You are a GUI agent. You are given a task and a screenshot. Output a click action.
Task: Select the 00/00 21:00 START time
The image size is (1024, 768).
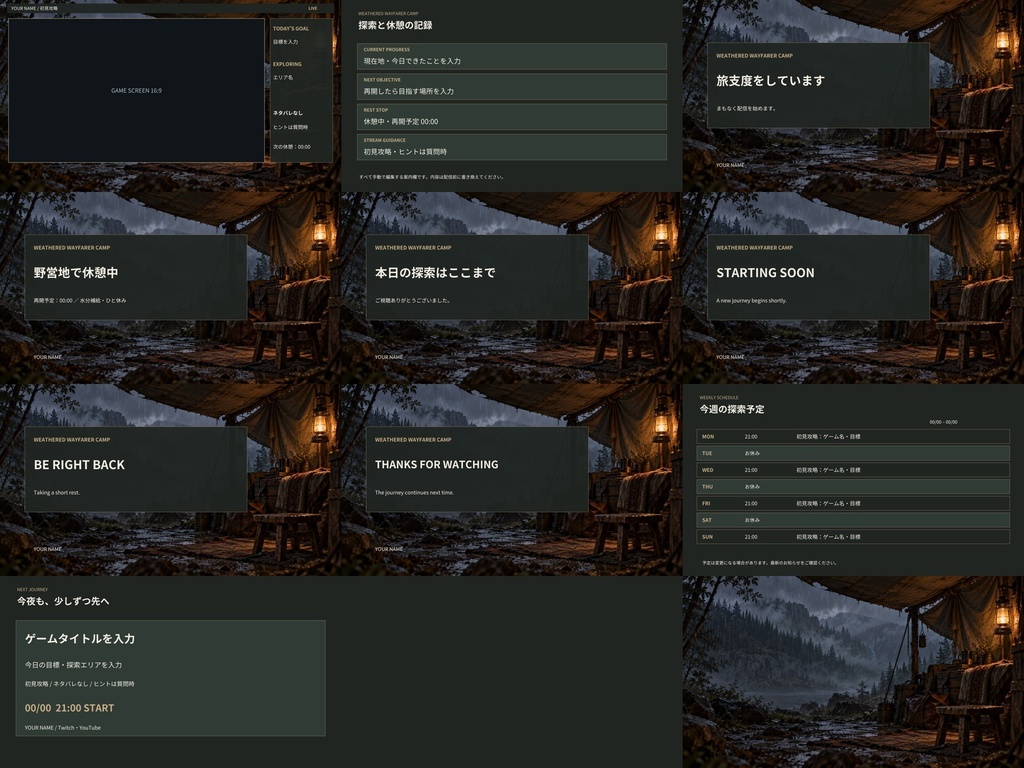[x=69, y=708]
